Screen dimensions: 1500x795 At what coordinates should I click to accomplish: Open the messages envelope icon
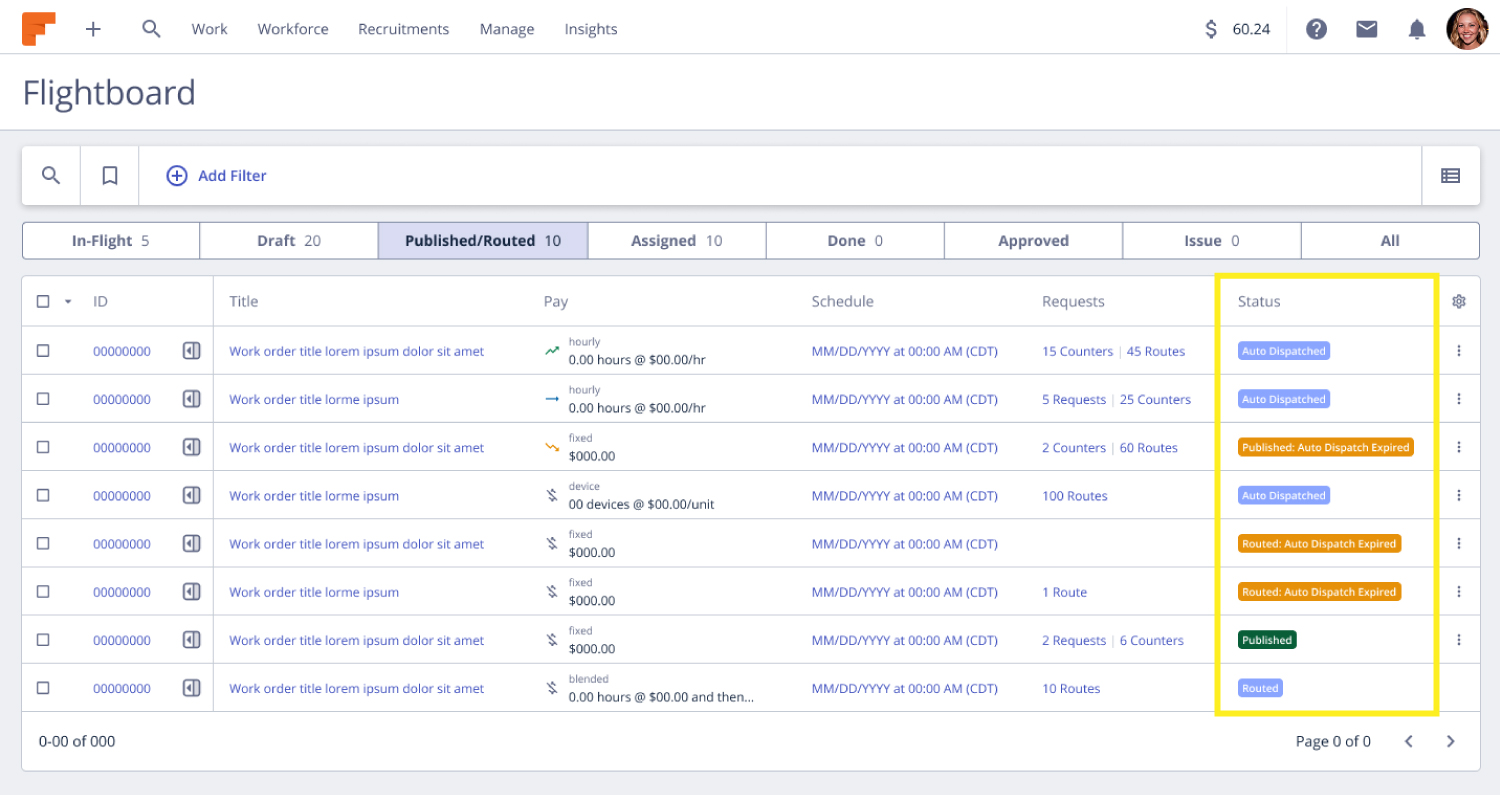point(1367,29)
